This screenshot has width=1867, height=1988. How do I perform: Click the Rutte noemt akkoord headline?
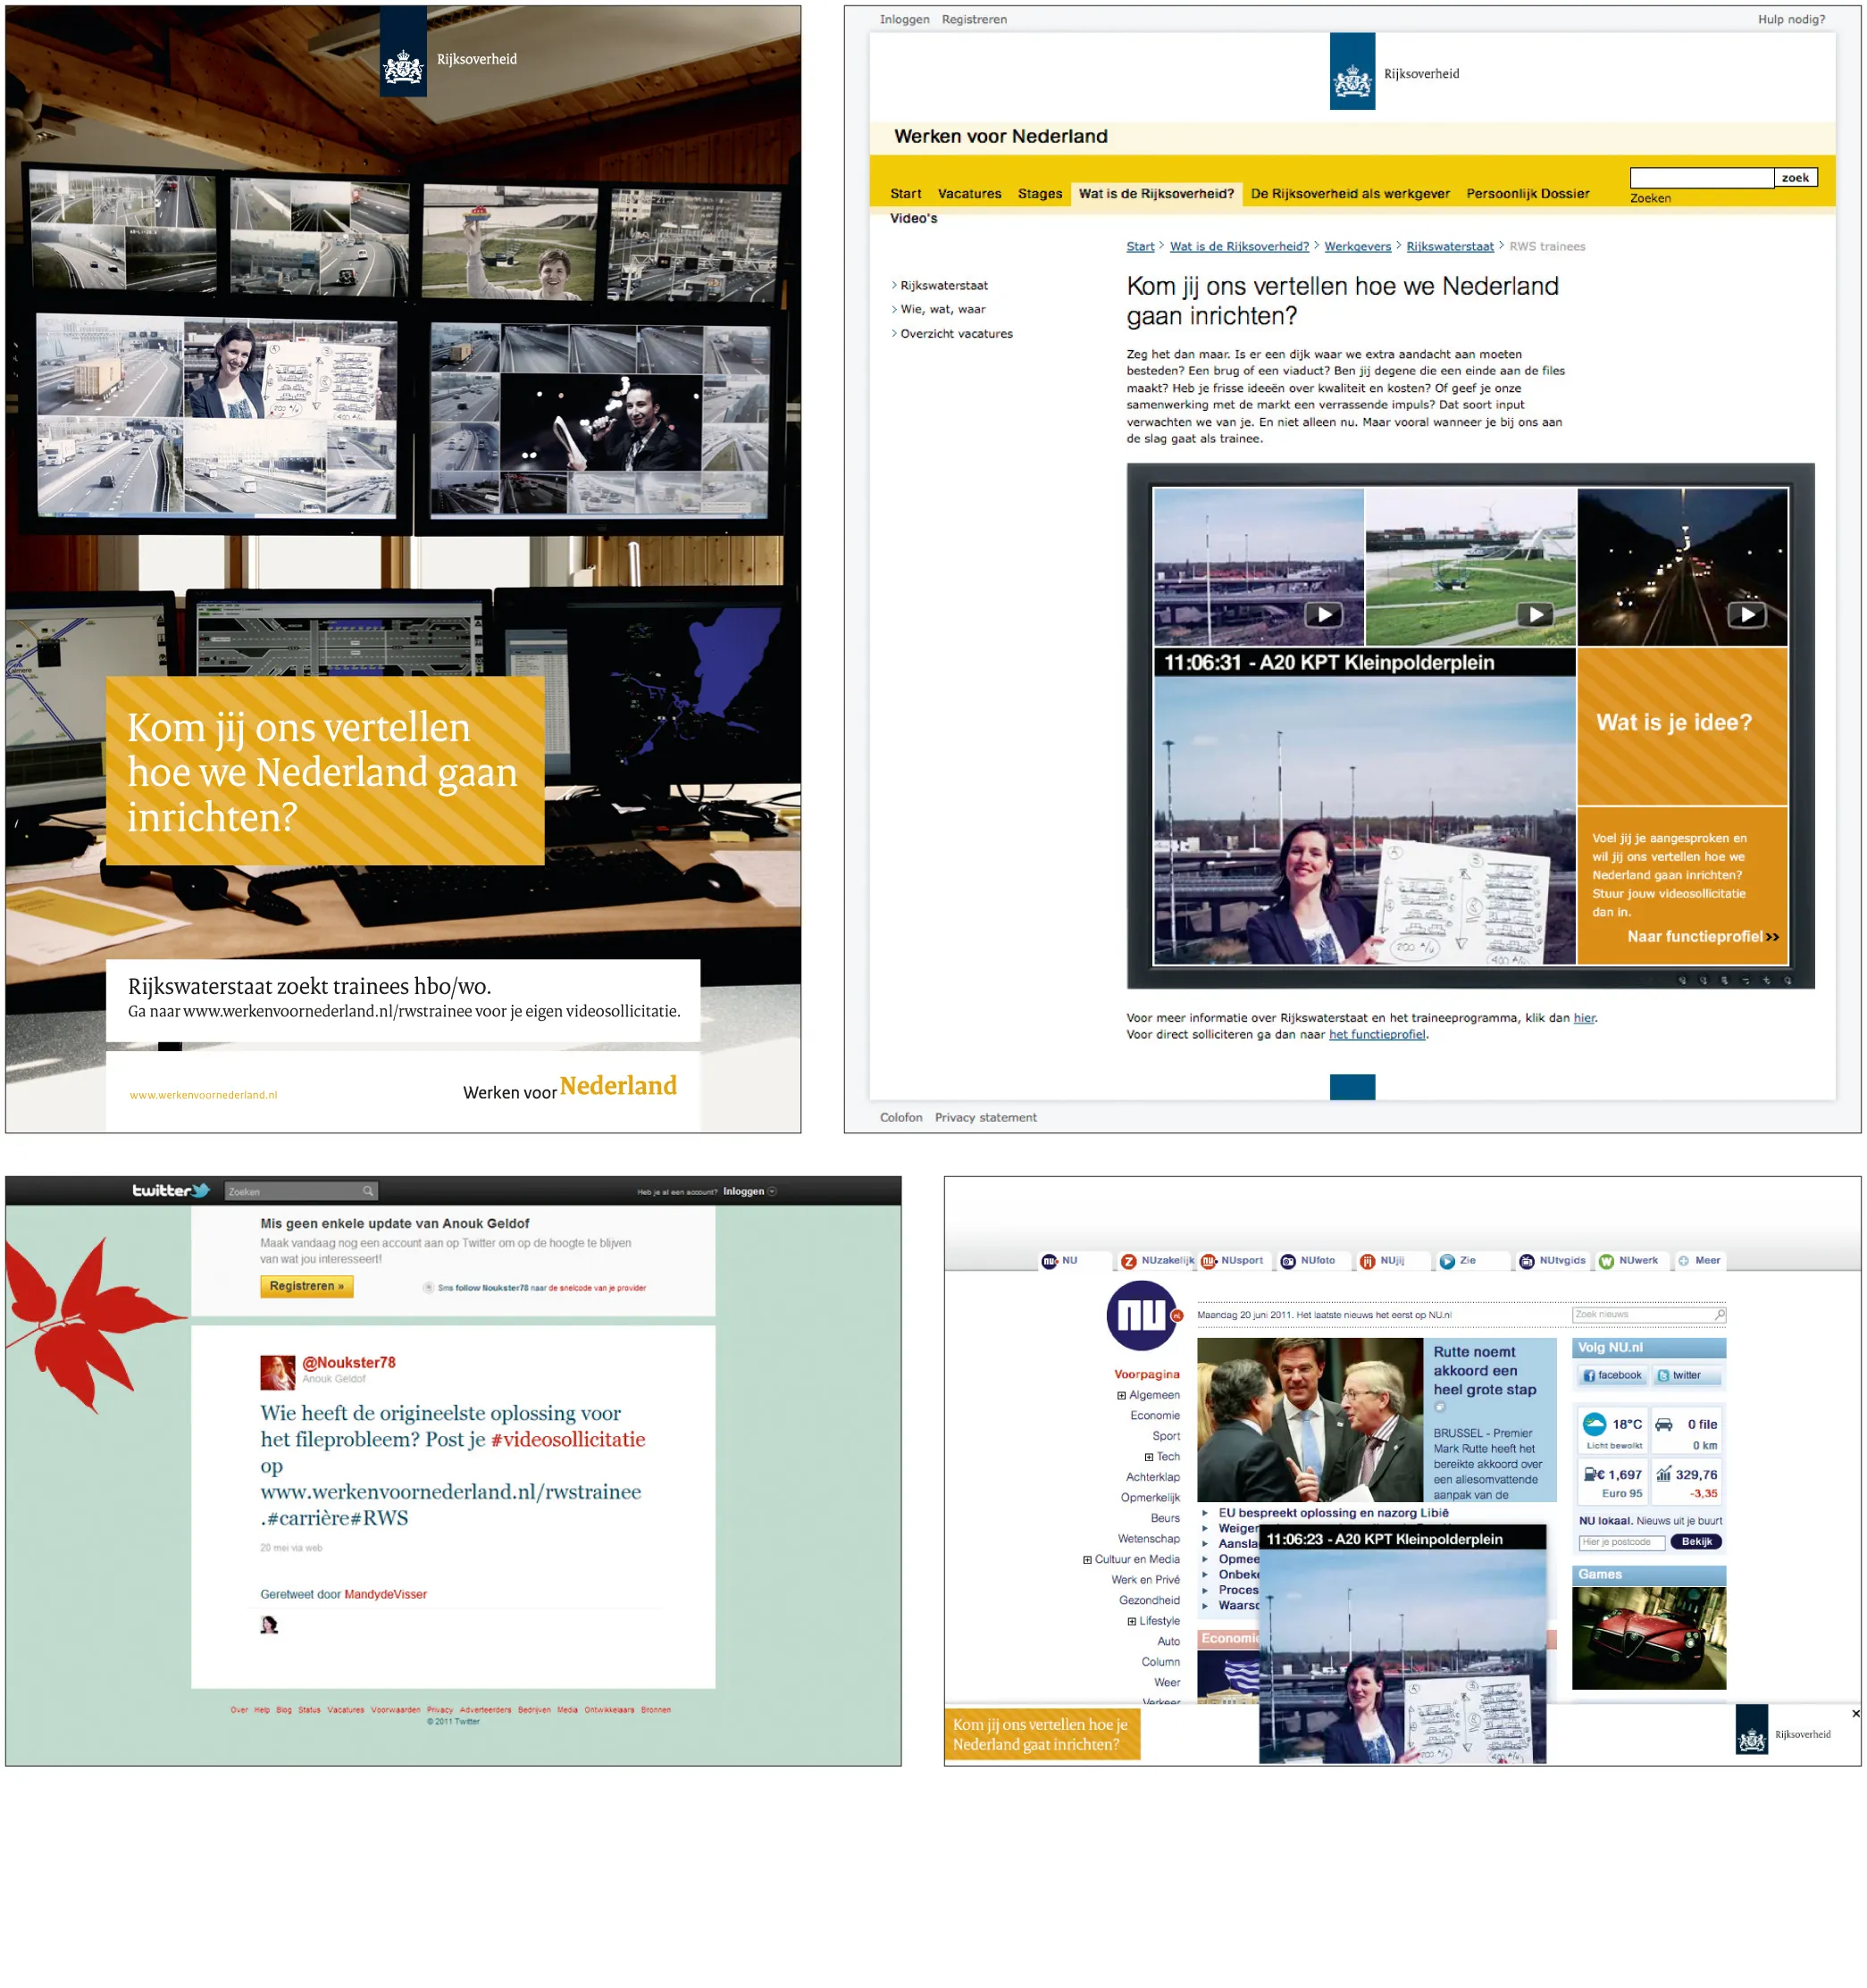tap(1485, 1371)
